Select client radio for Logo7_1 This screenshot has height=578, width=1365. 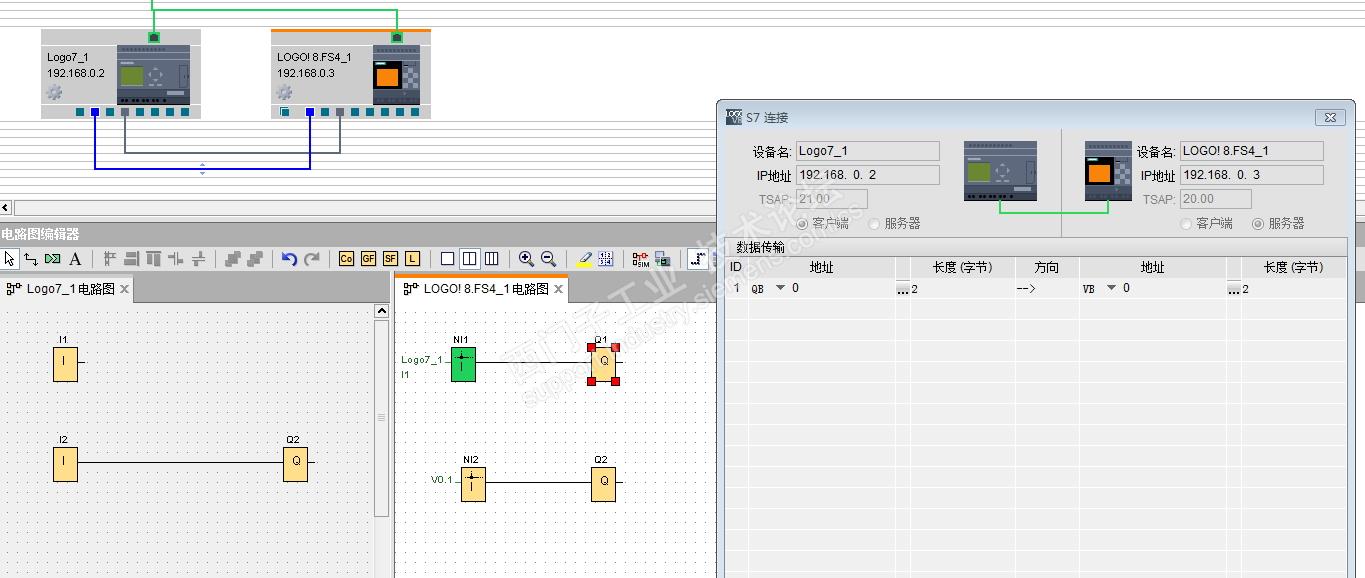pos(802,224)
